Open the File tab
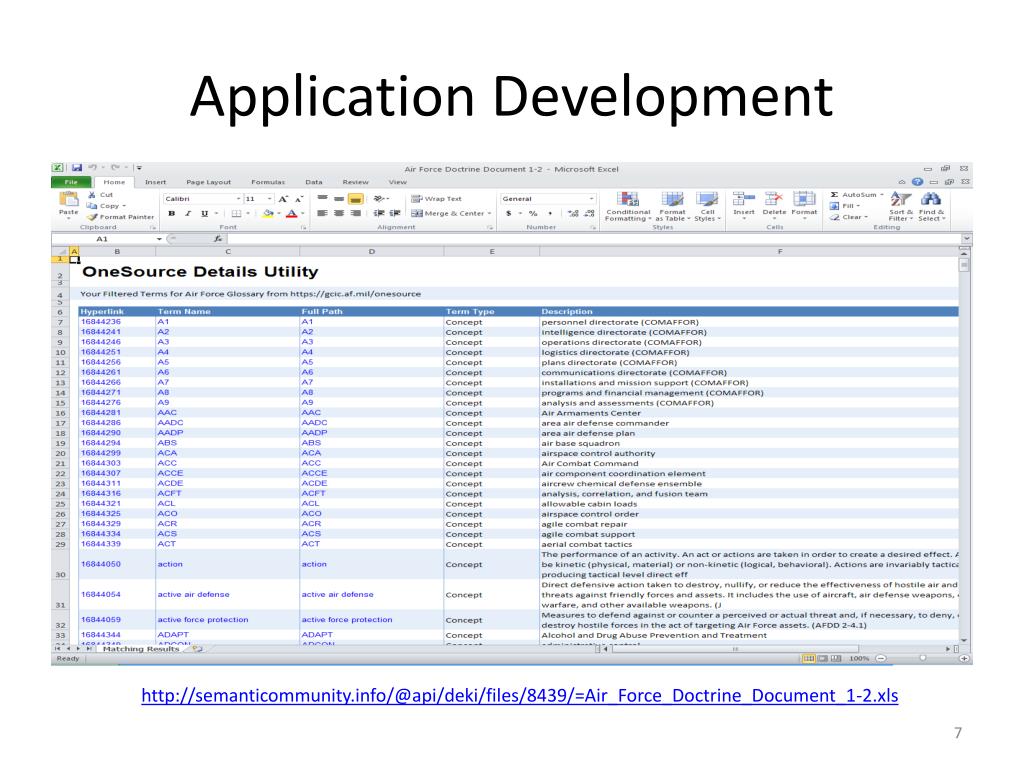The height and width of the screenshot is (768, 1024). [71, 182]
